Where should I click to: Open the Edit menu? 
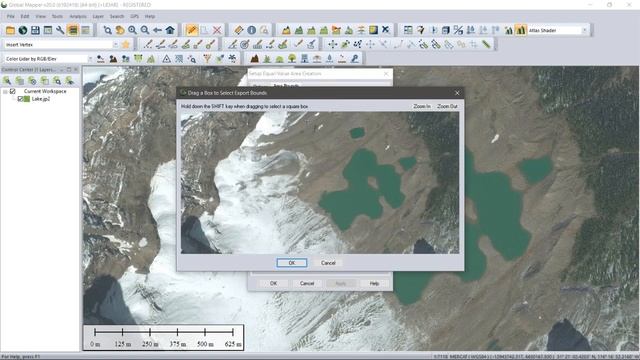[x=25, y=16]
